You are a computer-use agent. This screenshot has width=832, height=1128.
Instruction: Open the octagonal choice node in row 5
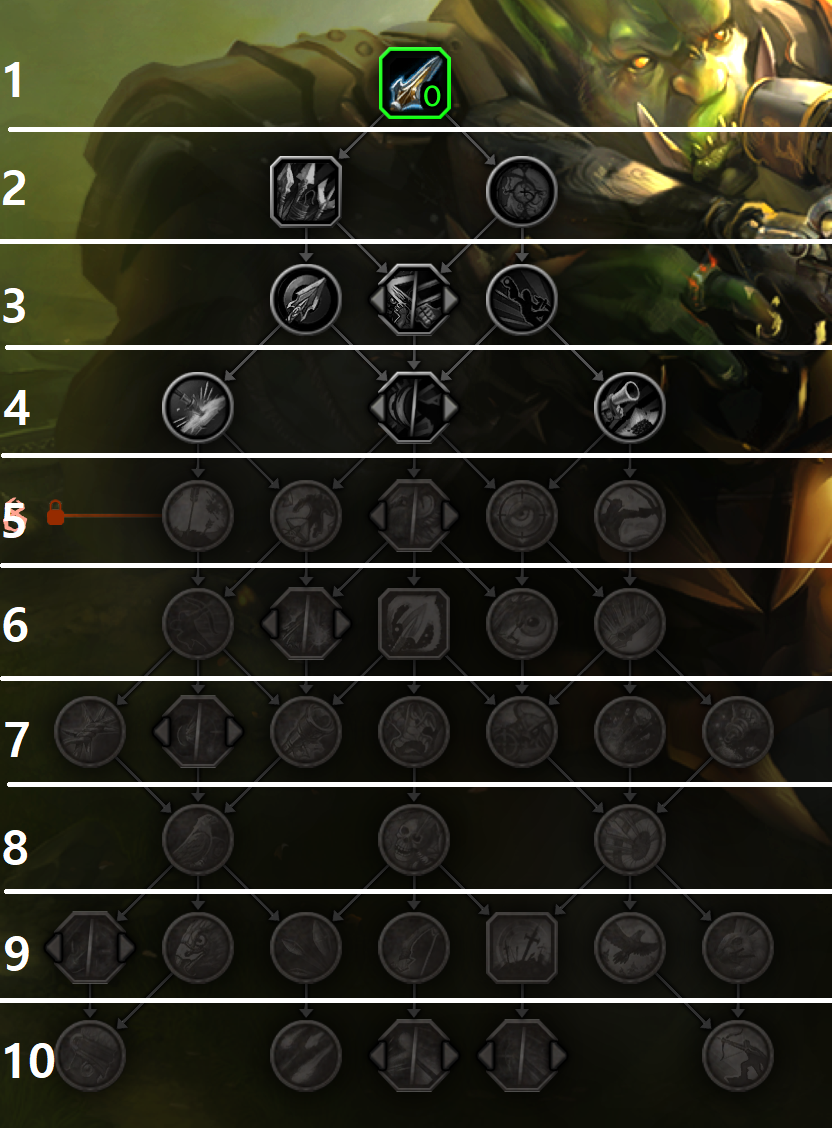tap(413, 515)
